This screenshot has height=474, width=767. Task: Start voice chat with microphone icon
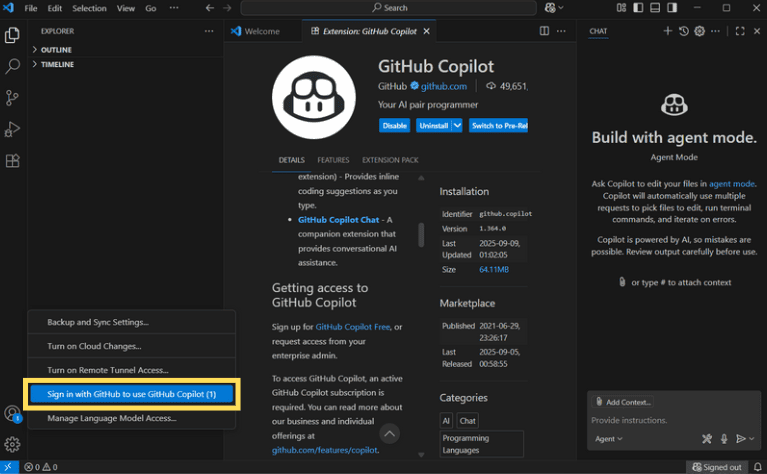click(x=724, y=439)
